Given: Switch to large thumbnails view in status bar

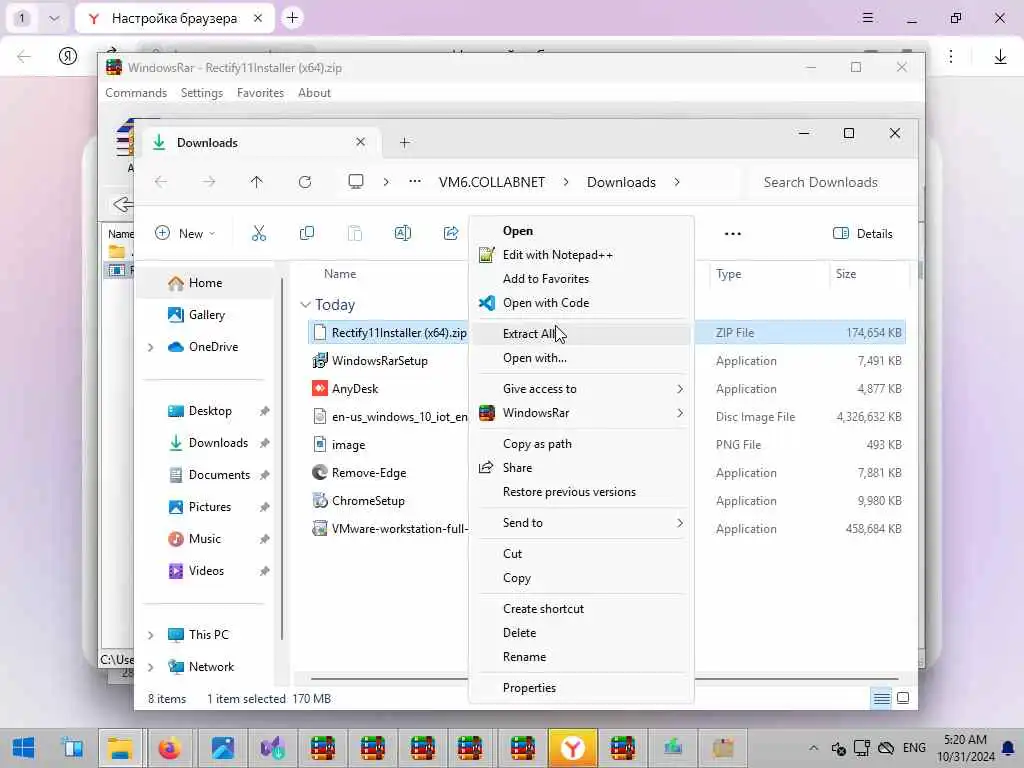Looking at the screenshot, I should [903, 698].
